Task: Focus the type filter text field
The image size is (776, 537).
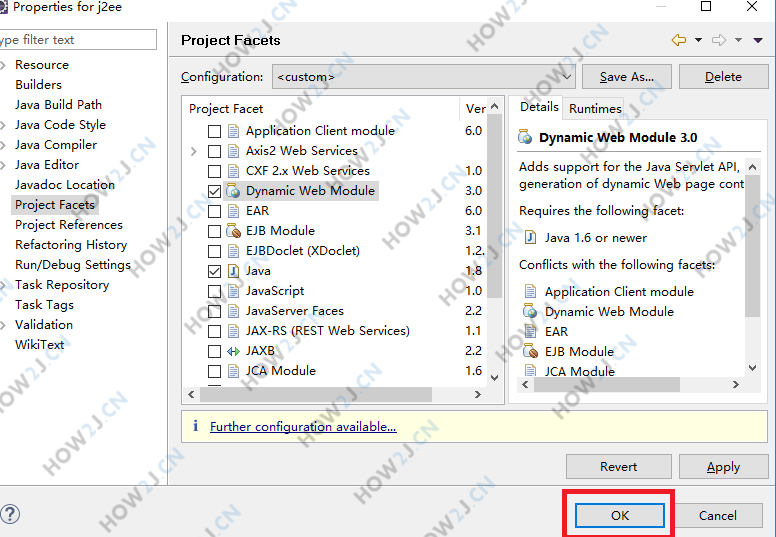Action: click(x=78, y=40)
